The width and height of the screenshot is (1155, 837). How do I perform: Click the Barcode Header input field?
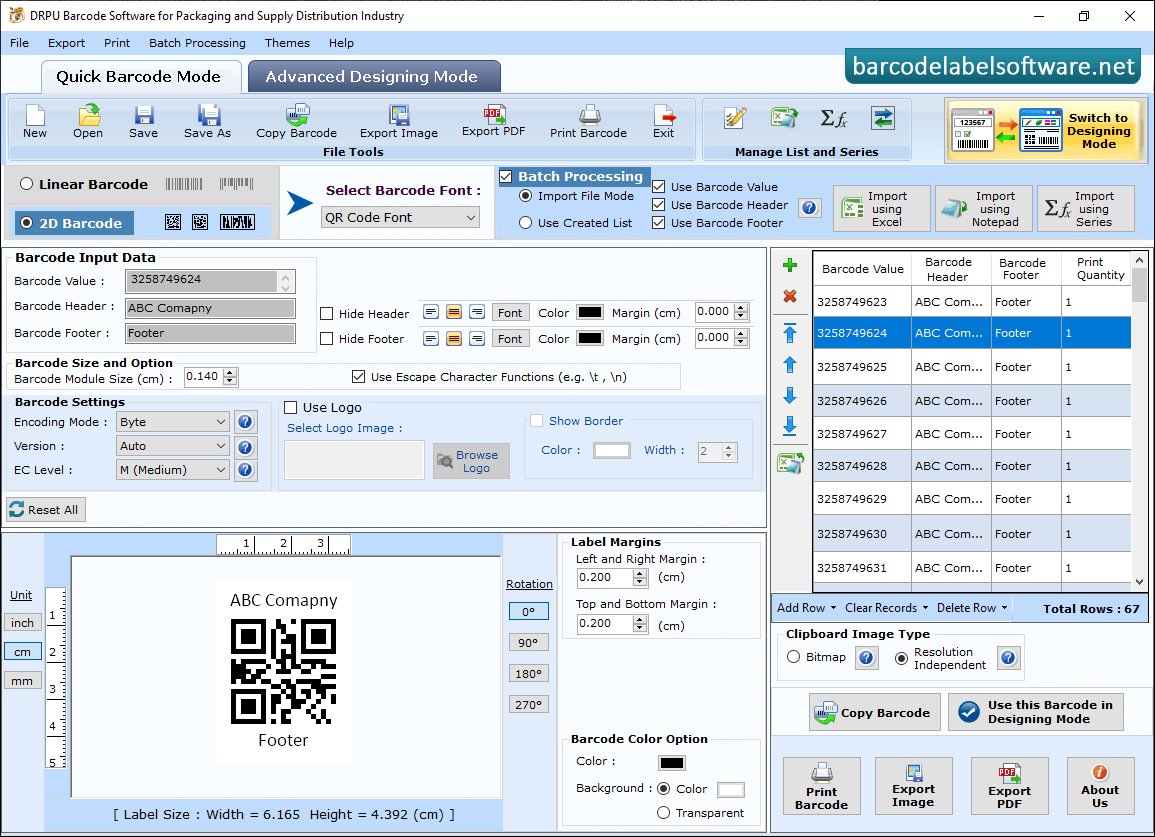pos(210,308)
